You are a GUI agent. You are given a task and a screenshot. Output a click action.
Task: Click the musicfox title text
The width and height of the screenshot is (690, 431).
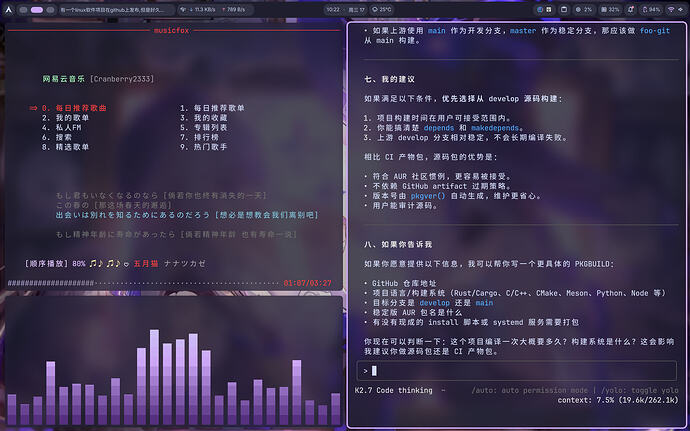coord(172,30)
